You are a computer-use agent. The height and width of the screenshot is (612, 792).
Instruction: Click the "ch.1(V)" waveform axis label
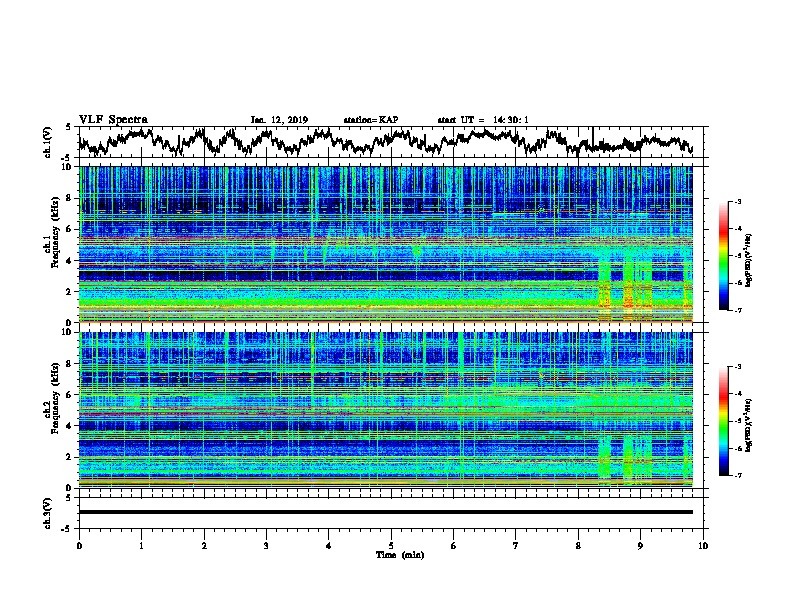click(x=48, y=142)
